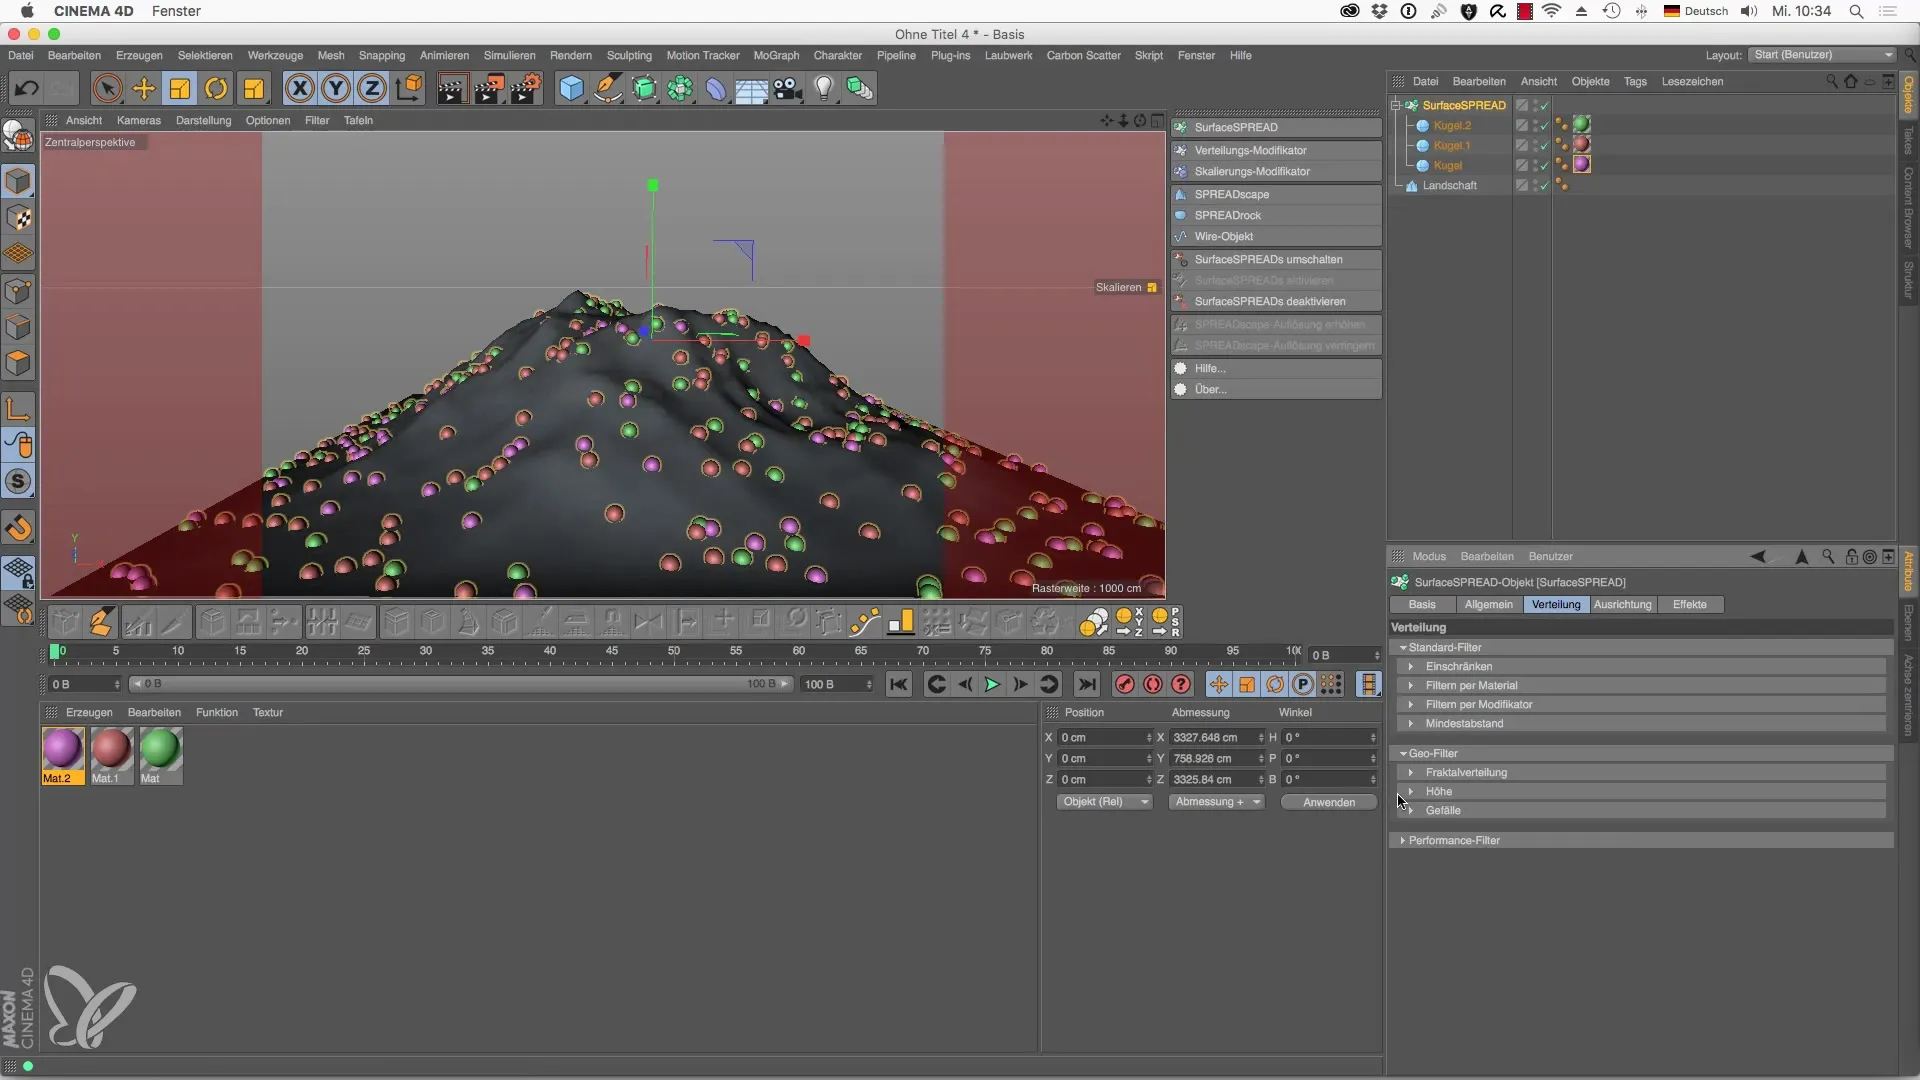1920x1080 pixels.
Task: Switch to the Ausrichtung tab
Action: tap(1622, 605)
